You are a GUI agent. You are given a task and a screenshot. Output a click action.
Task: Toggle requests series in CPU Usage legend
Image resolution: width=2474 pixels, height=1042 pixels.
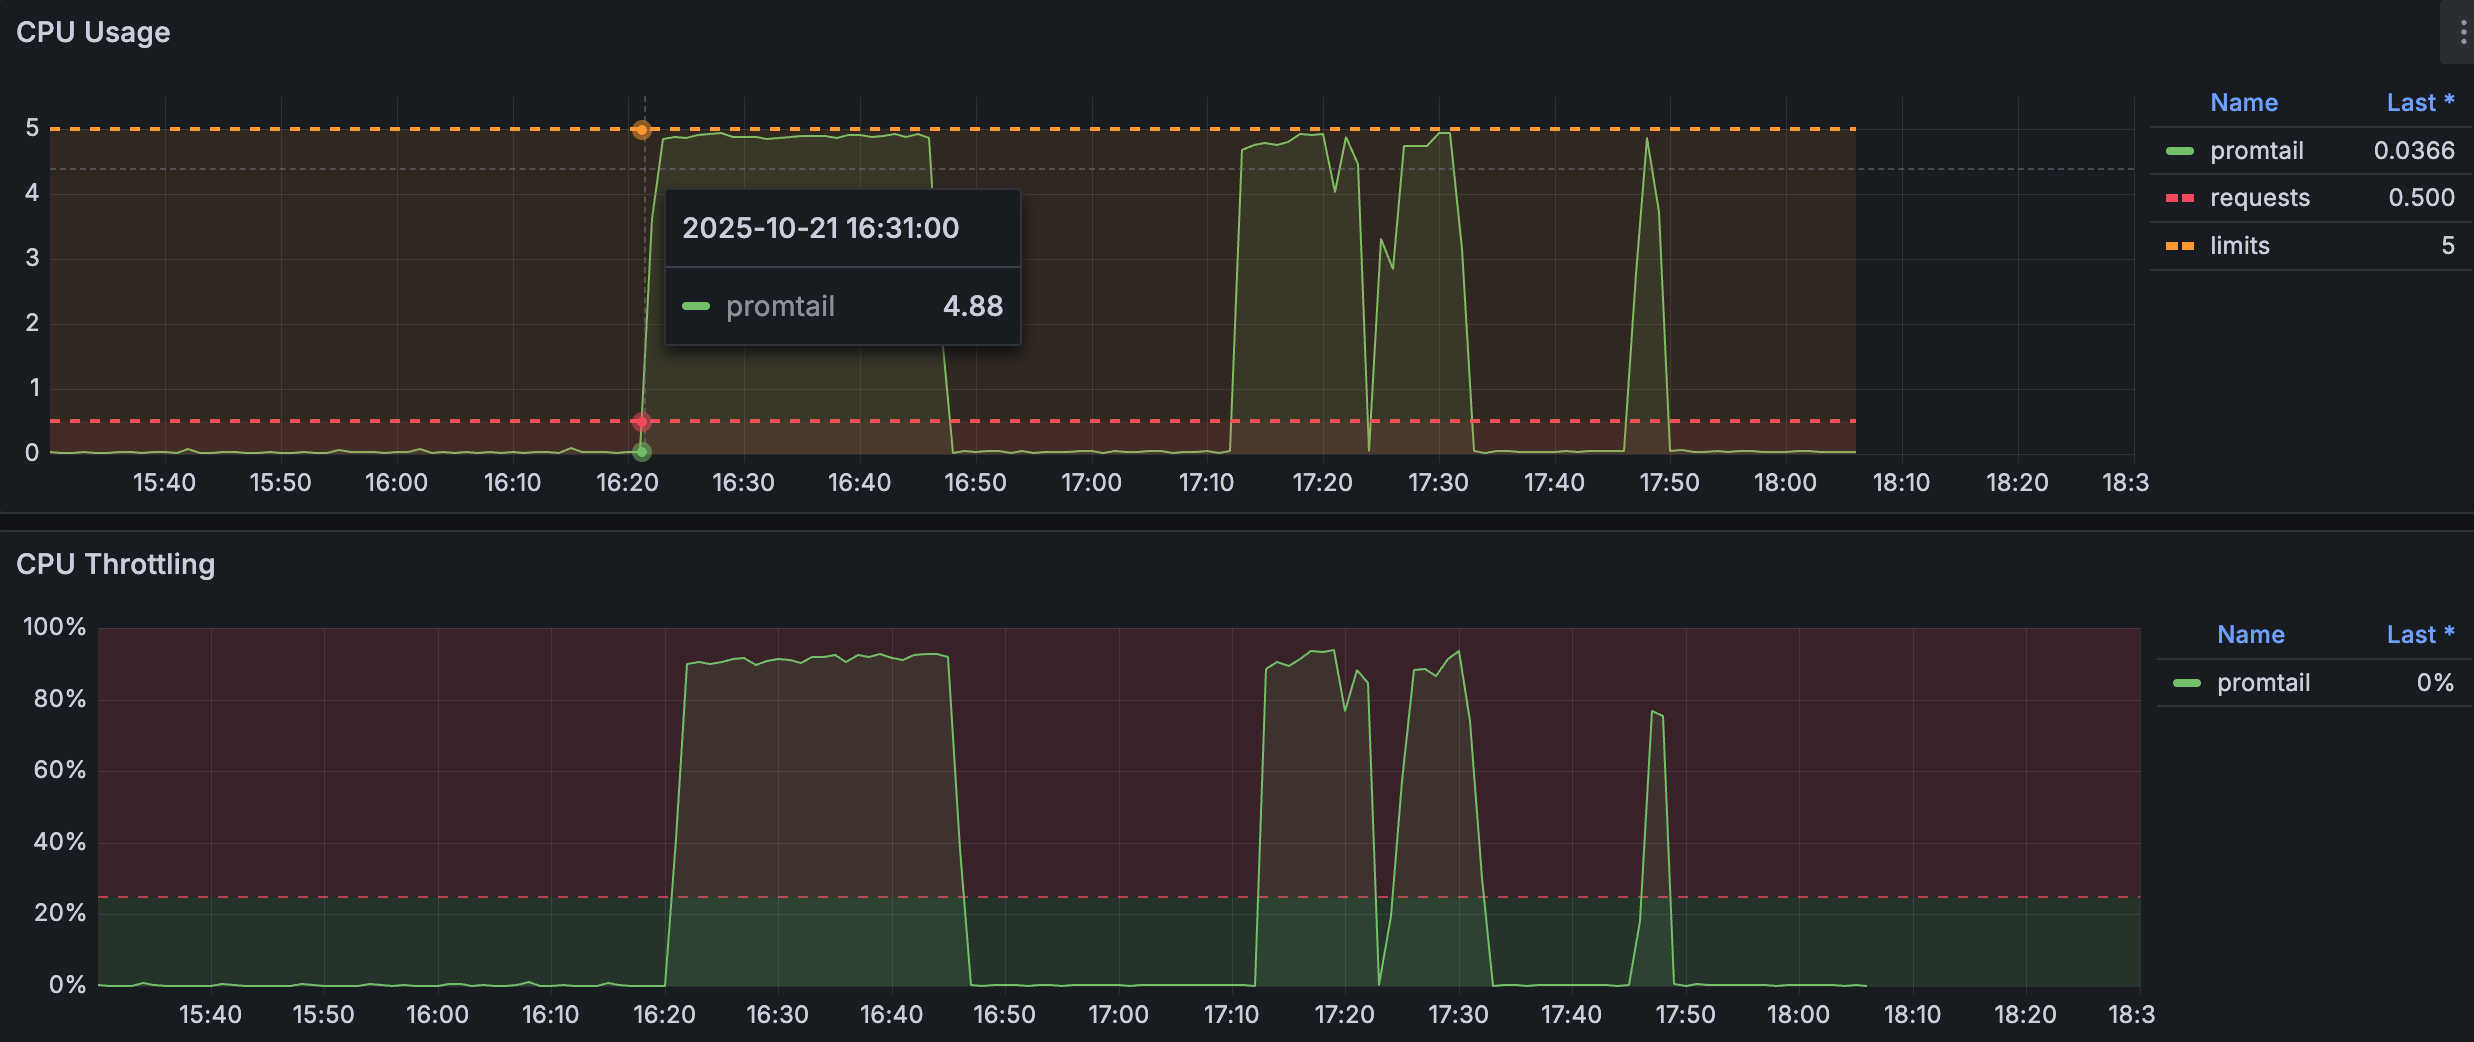pyautogui.click(x=2259, y=198)
